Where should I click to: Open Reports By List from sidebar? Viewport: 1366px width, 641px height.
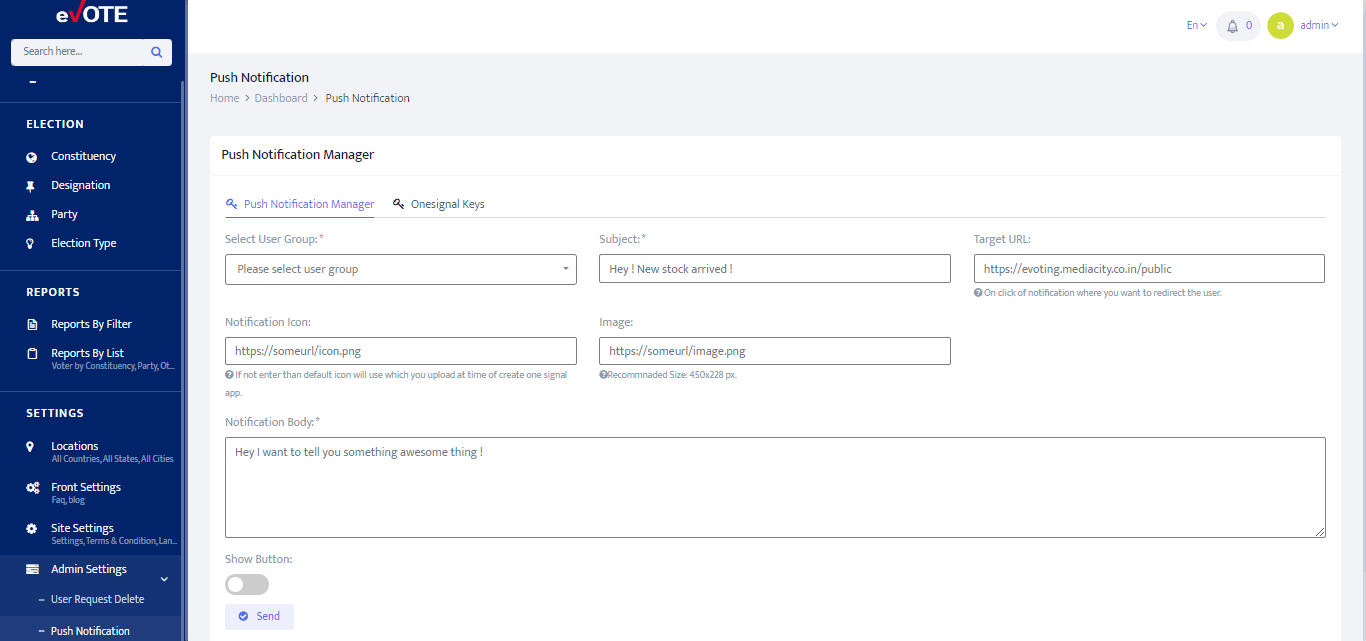86,352
